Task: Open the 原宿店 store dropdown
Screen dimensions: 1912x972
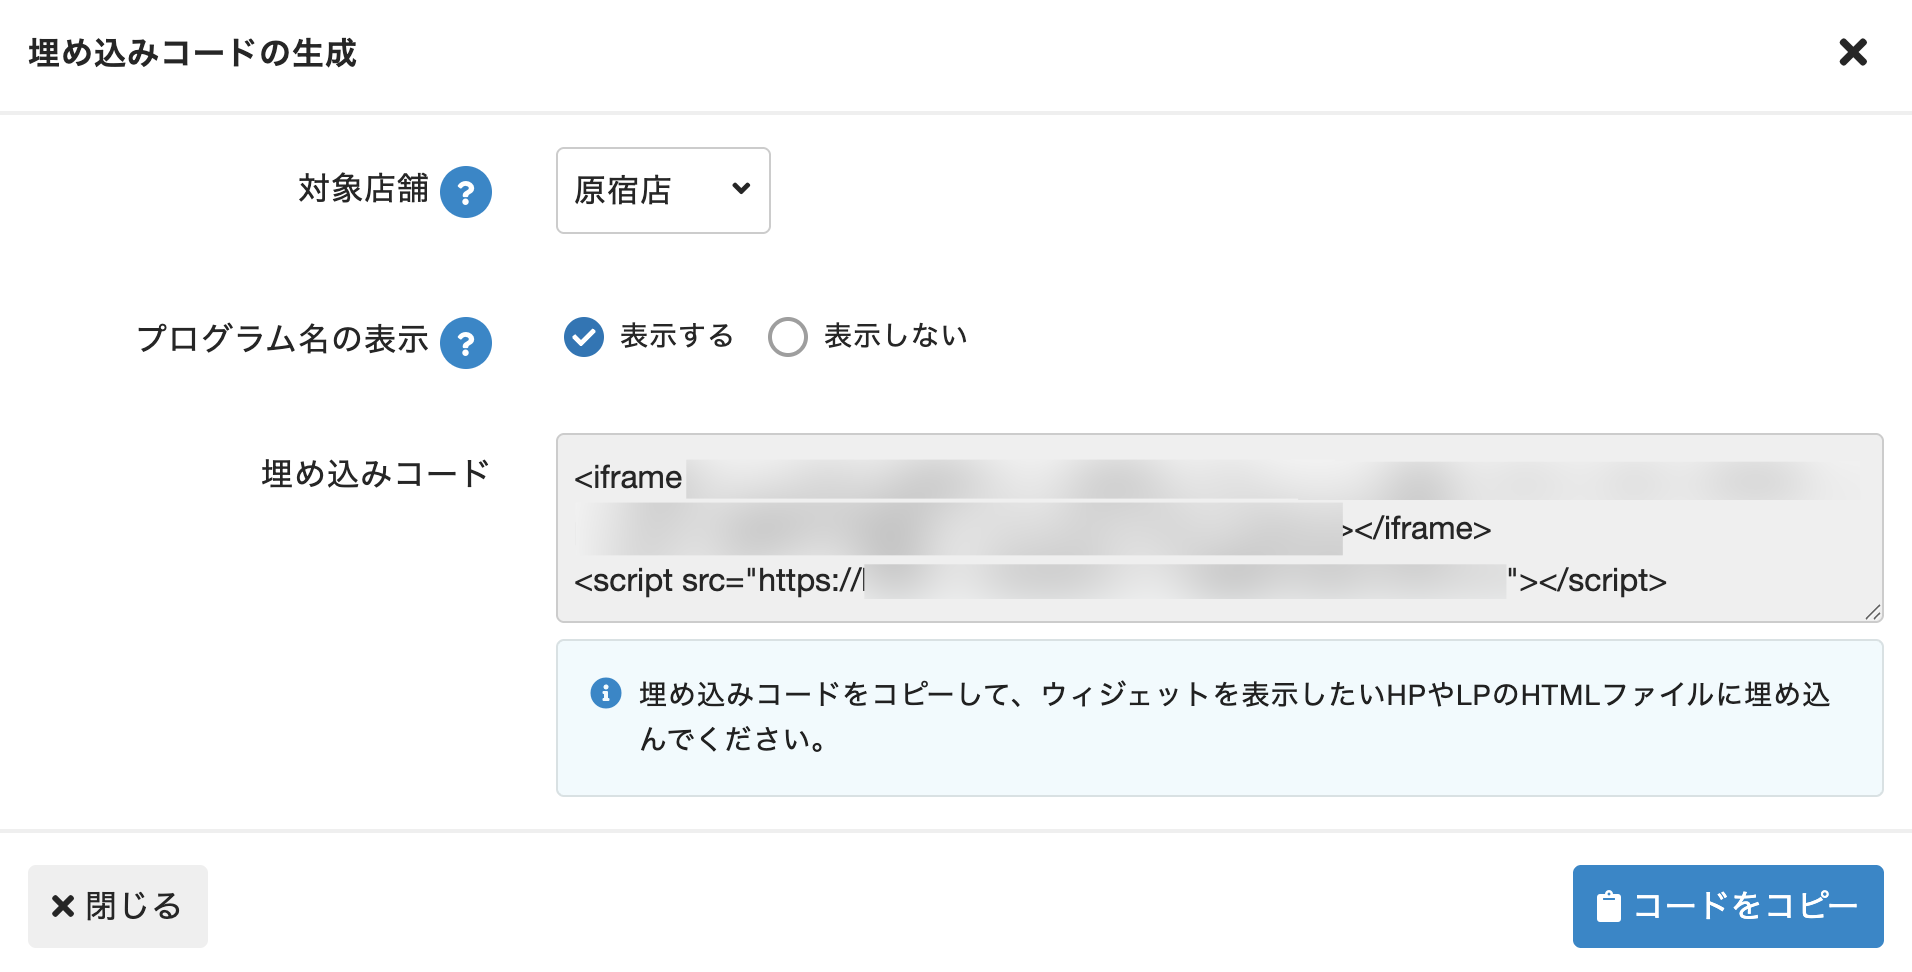Action: pyautogui.click(x=662, y=190)
